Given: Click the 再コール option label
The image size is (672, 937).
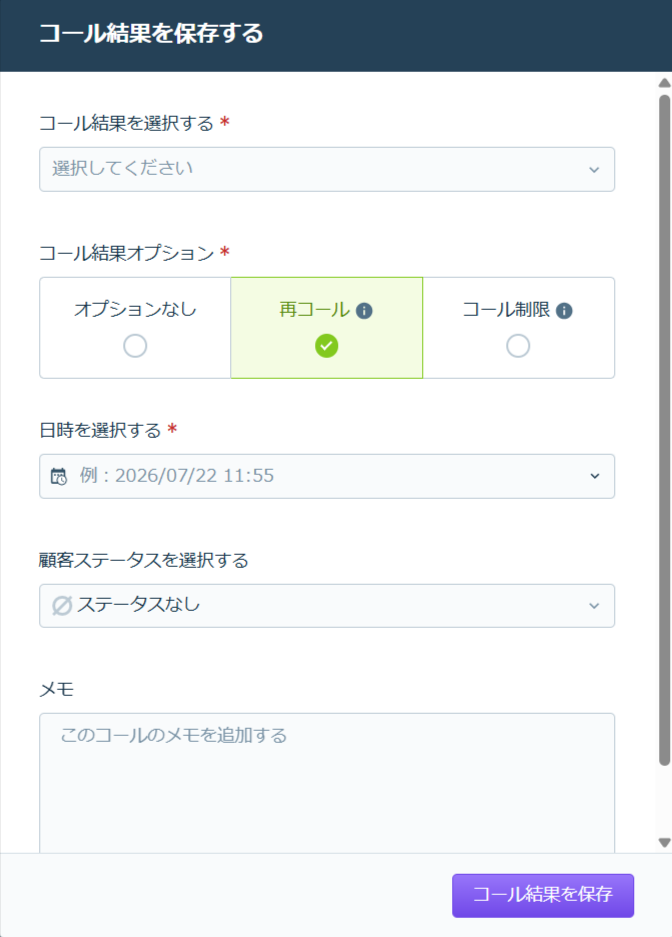Looking at the screenshot, I should (x=314, y=310).
